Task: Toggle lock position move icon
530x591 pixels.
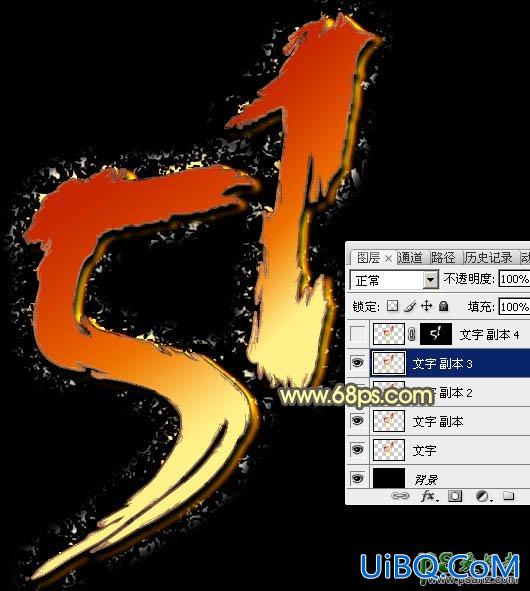Action: click(x=426, y=306)
